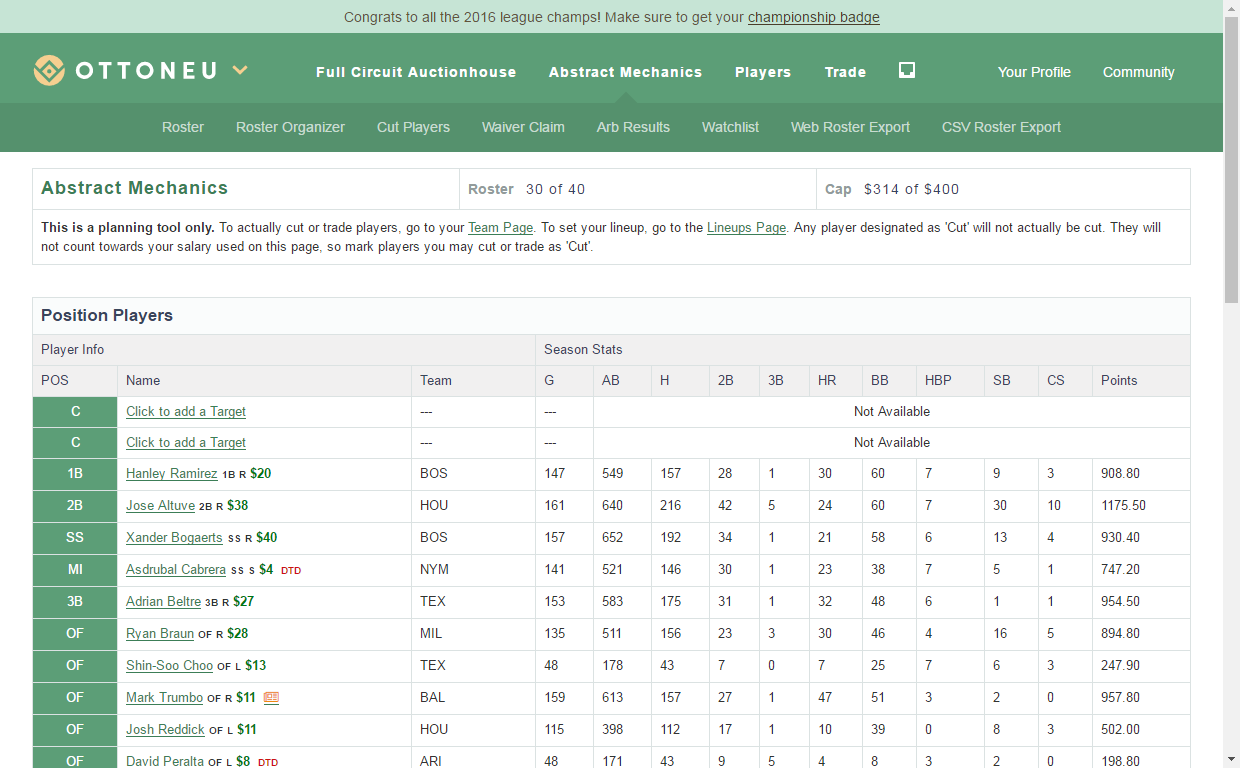Click the Ottoneu logo icon
The width and height of the screenshot is (1240, 768).
[x=49, y=71]
